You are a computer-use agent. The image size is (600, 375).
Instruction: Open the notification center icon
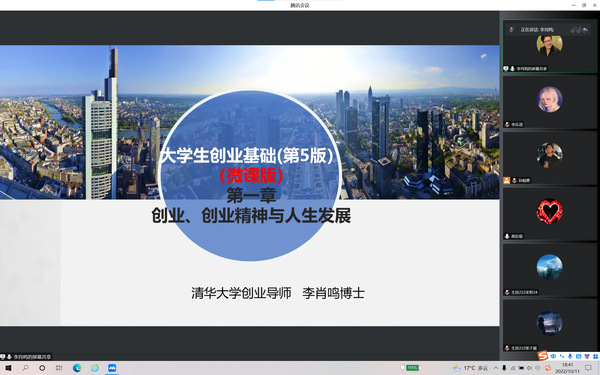pos(589,368)
